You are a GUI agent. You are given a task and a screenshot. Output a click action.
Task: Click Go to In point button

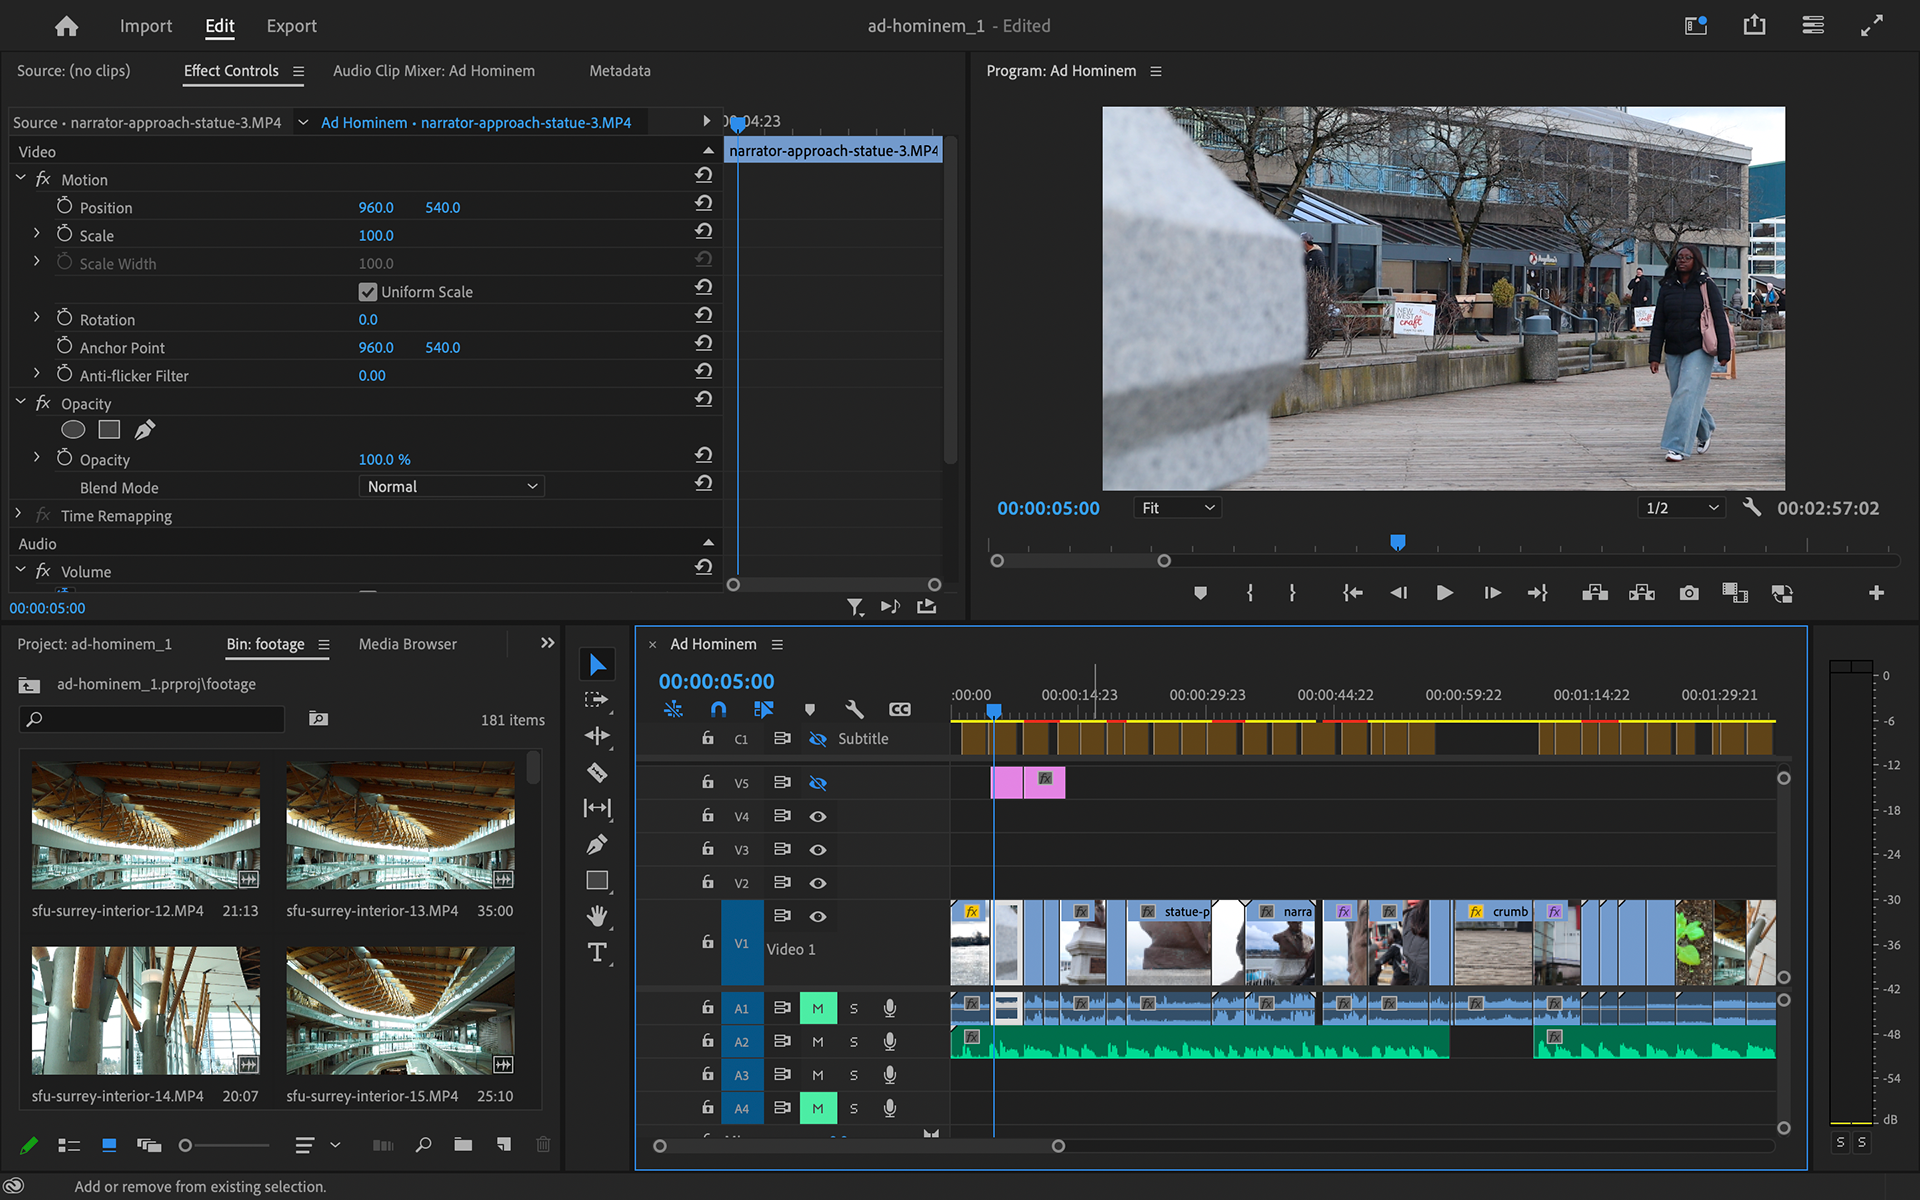(x=1352, y=593)
